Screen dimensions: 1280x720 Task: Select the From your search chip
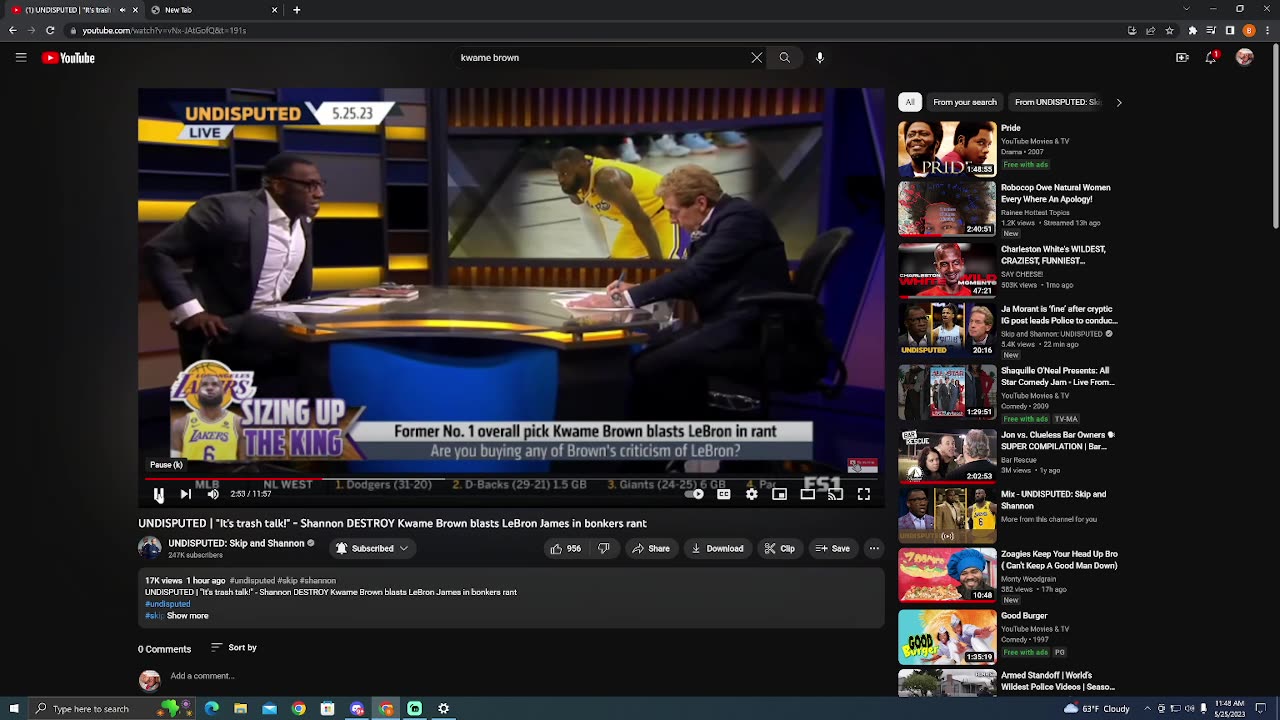click(x=965, y=102)
